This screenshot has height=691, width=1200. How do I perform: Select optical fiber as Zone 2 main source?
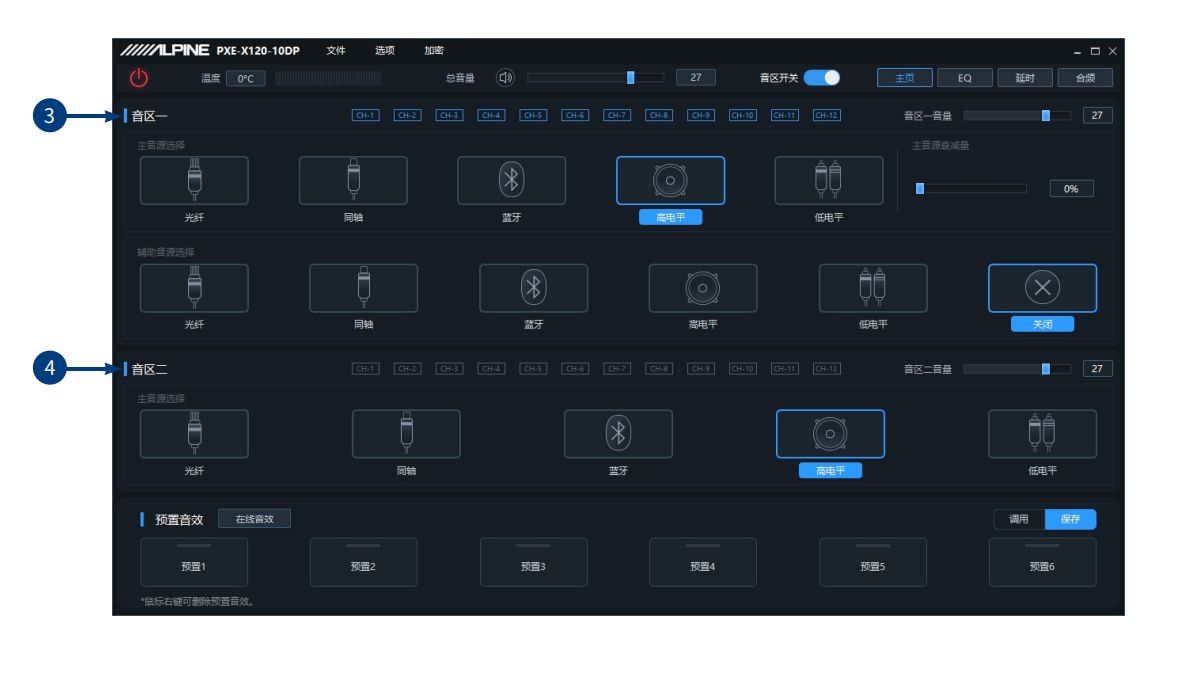(x=194, y=434)
